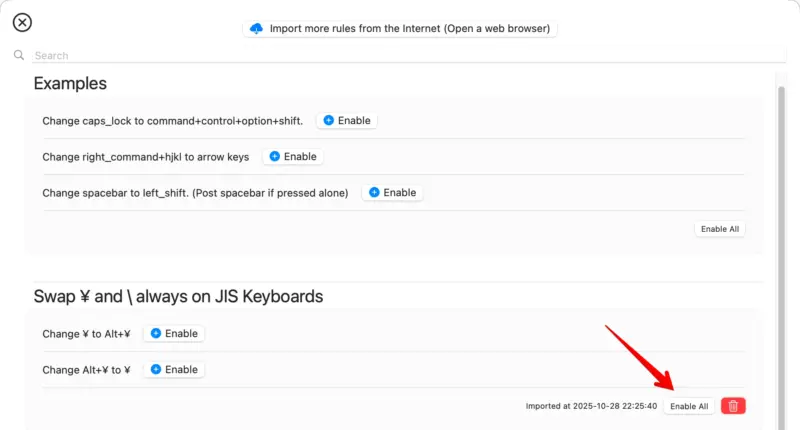Enable spacebar to left_shift rule
Image resolution: width=800 pixels, height=430 pixels.
tap(392, 192)
